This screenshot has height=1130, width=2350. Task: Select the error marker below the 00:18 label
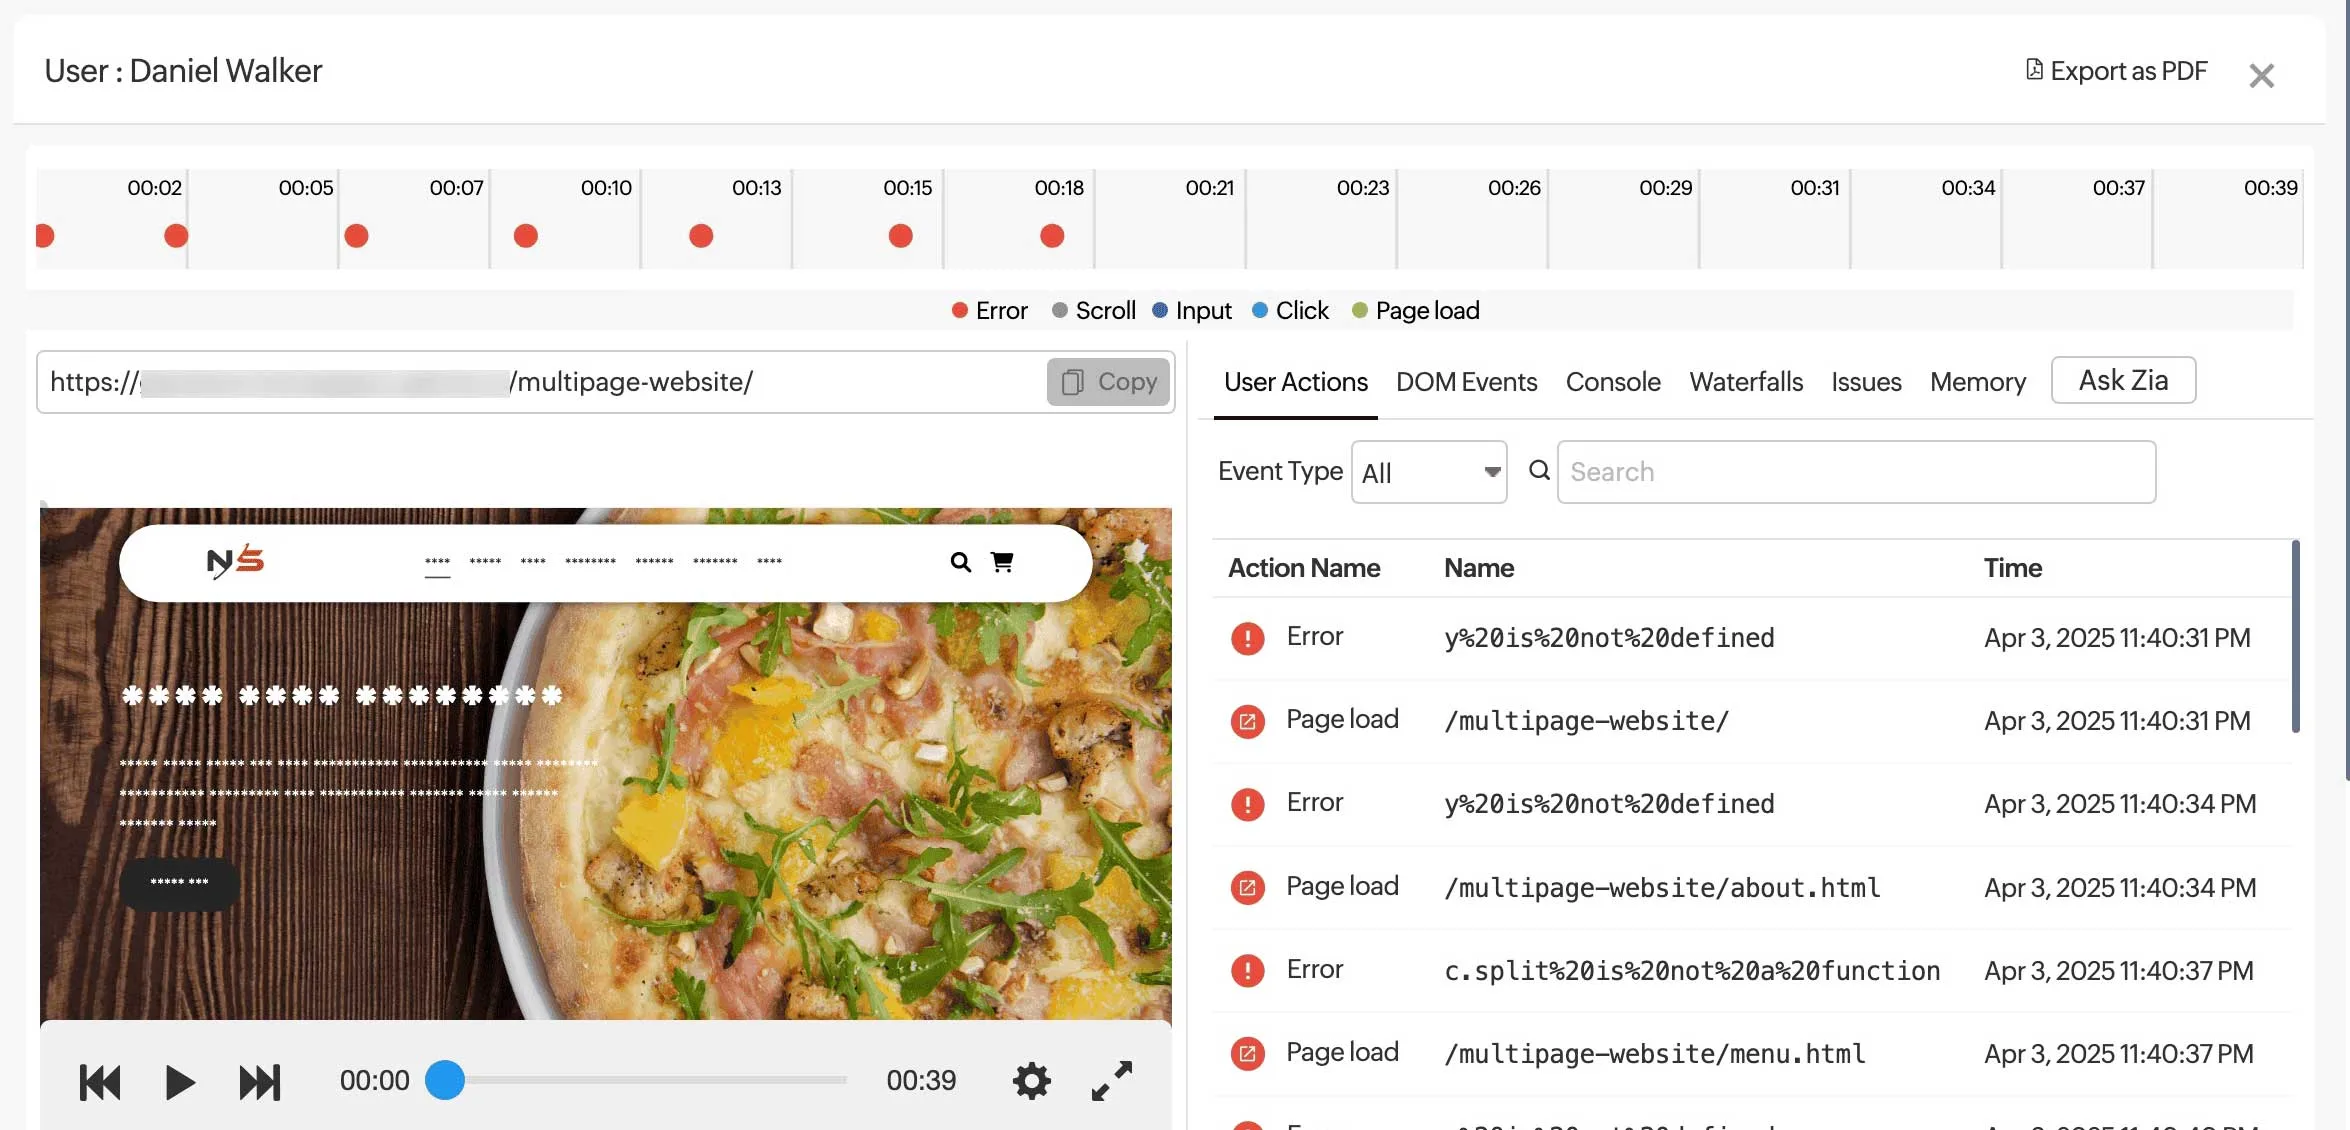1052,236
